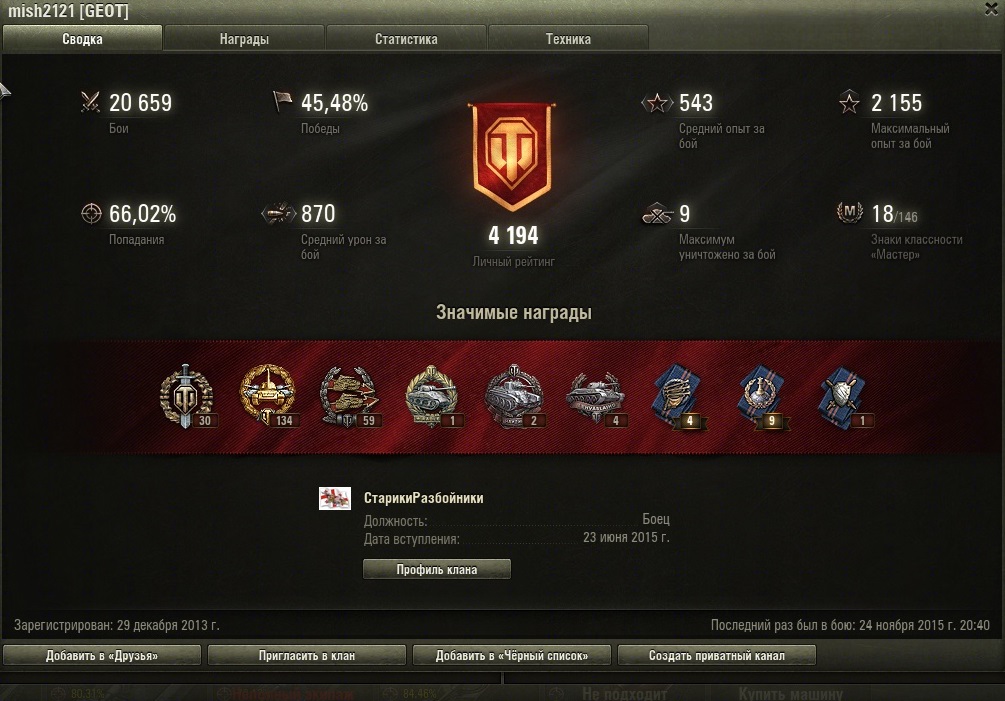Click the Mastery badge M icon
Image resolution: width=1005 pixels, height=701 pixels.
click(849, 212)
